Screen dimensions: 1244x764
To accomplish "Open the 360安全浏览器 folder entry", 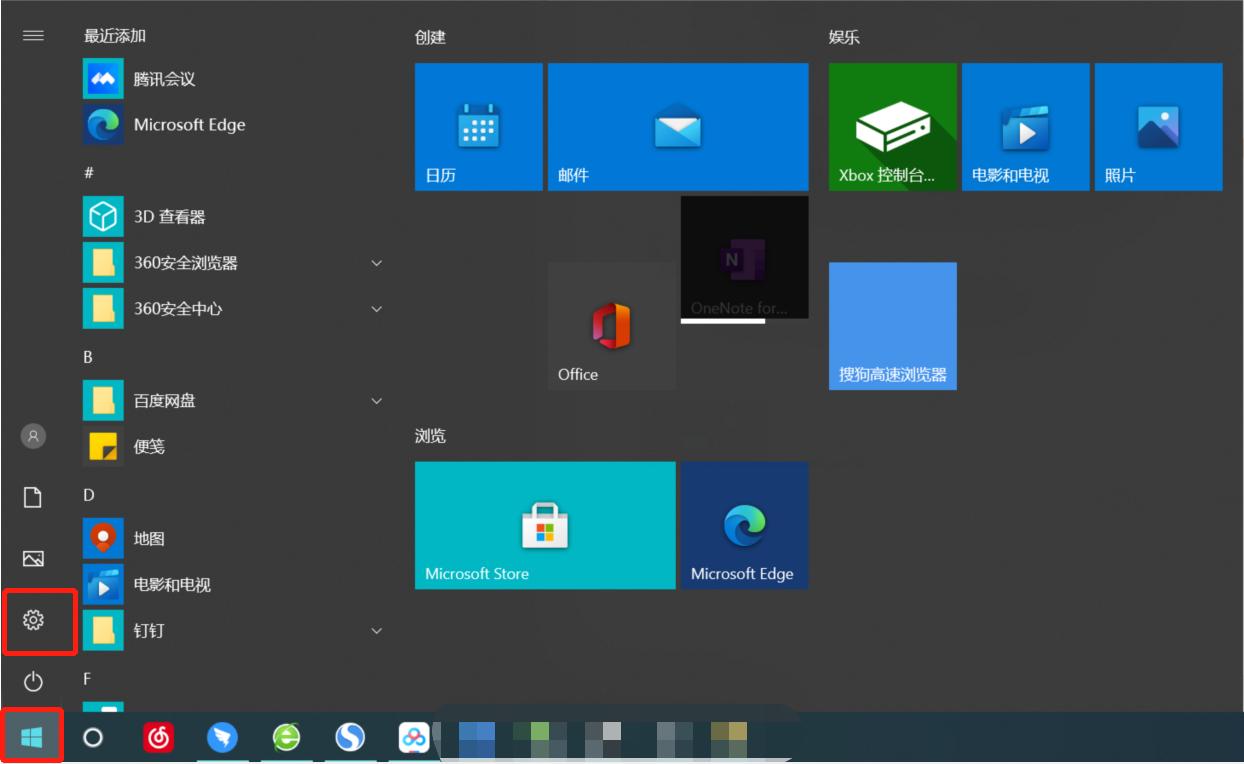I will (233, 263).
